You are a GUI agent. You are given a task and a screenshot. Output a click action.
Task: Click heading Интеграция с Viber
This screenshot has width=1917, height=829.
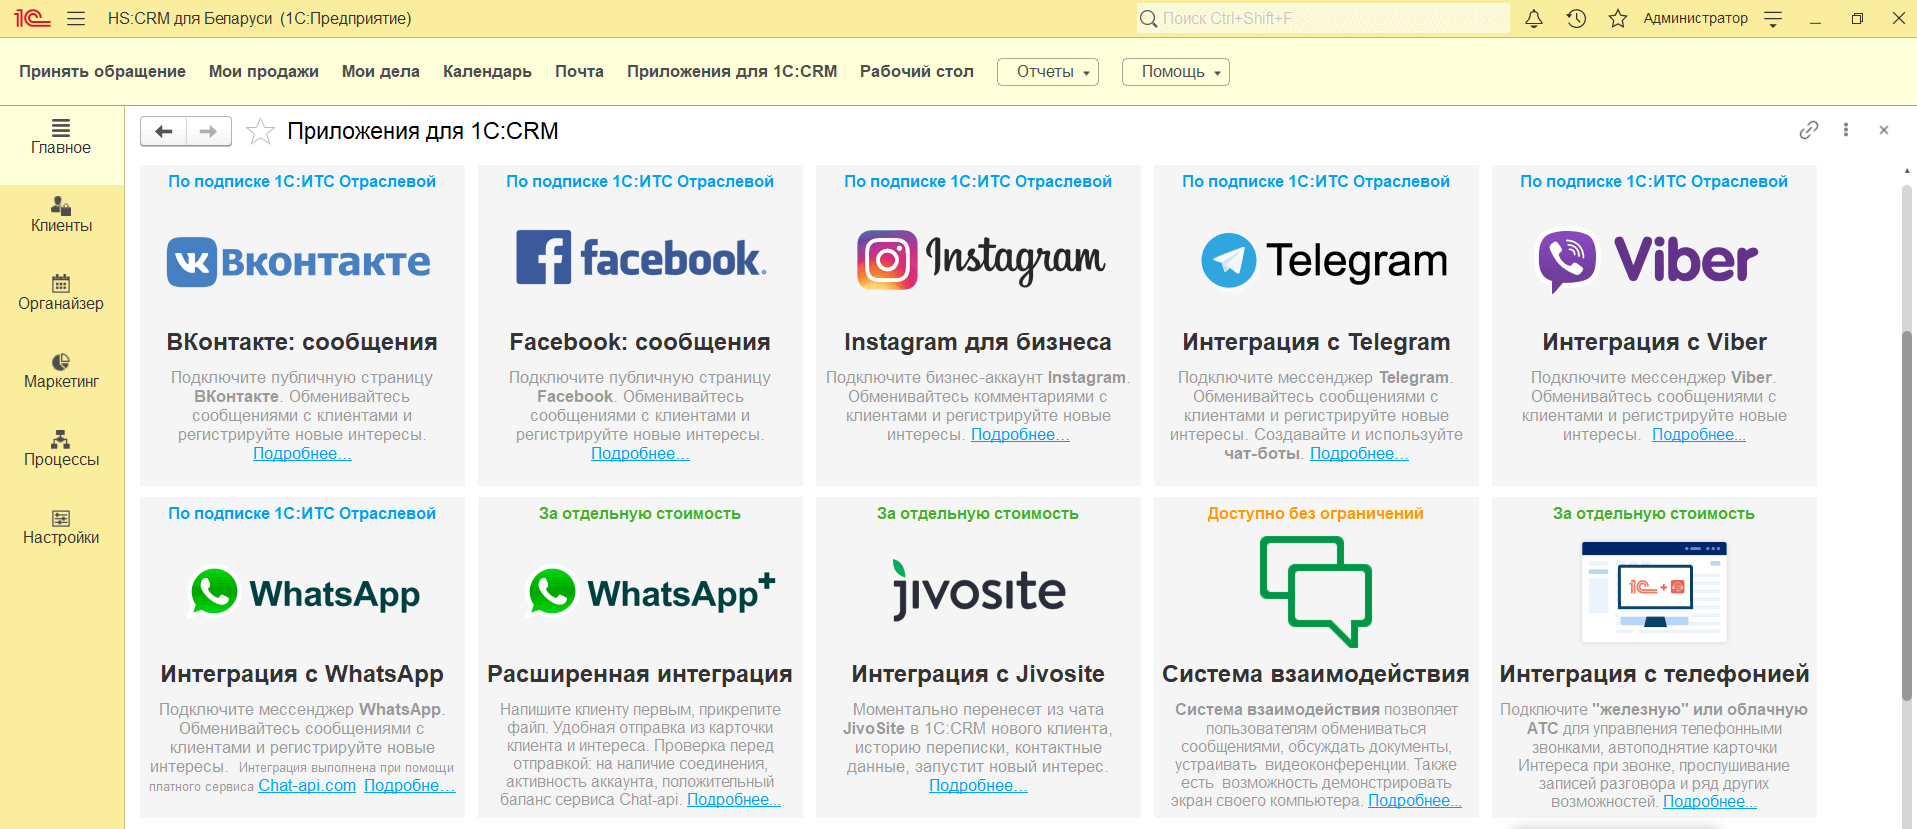pyautogui.click(x=1654, y=342)
